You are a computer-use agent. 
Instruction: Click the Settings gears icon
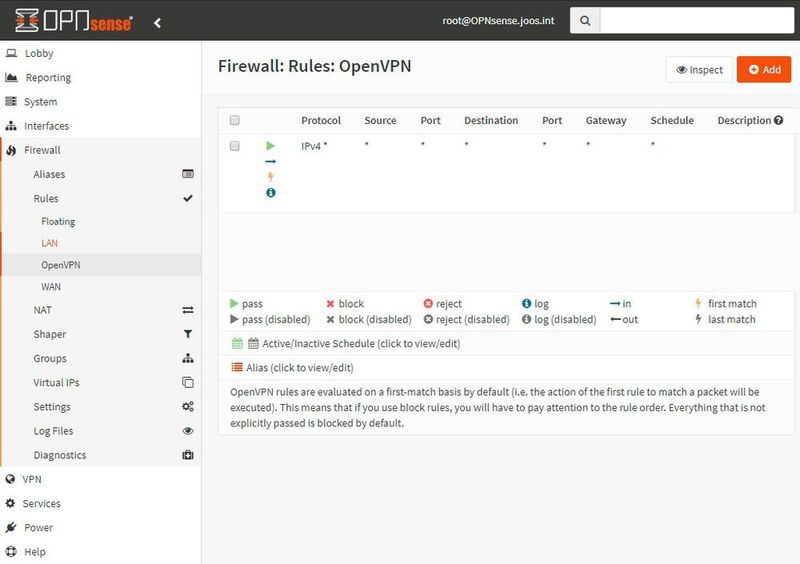point(188,406)
